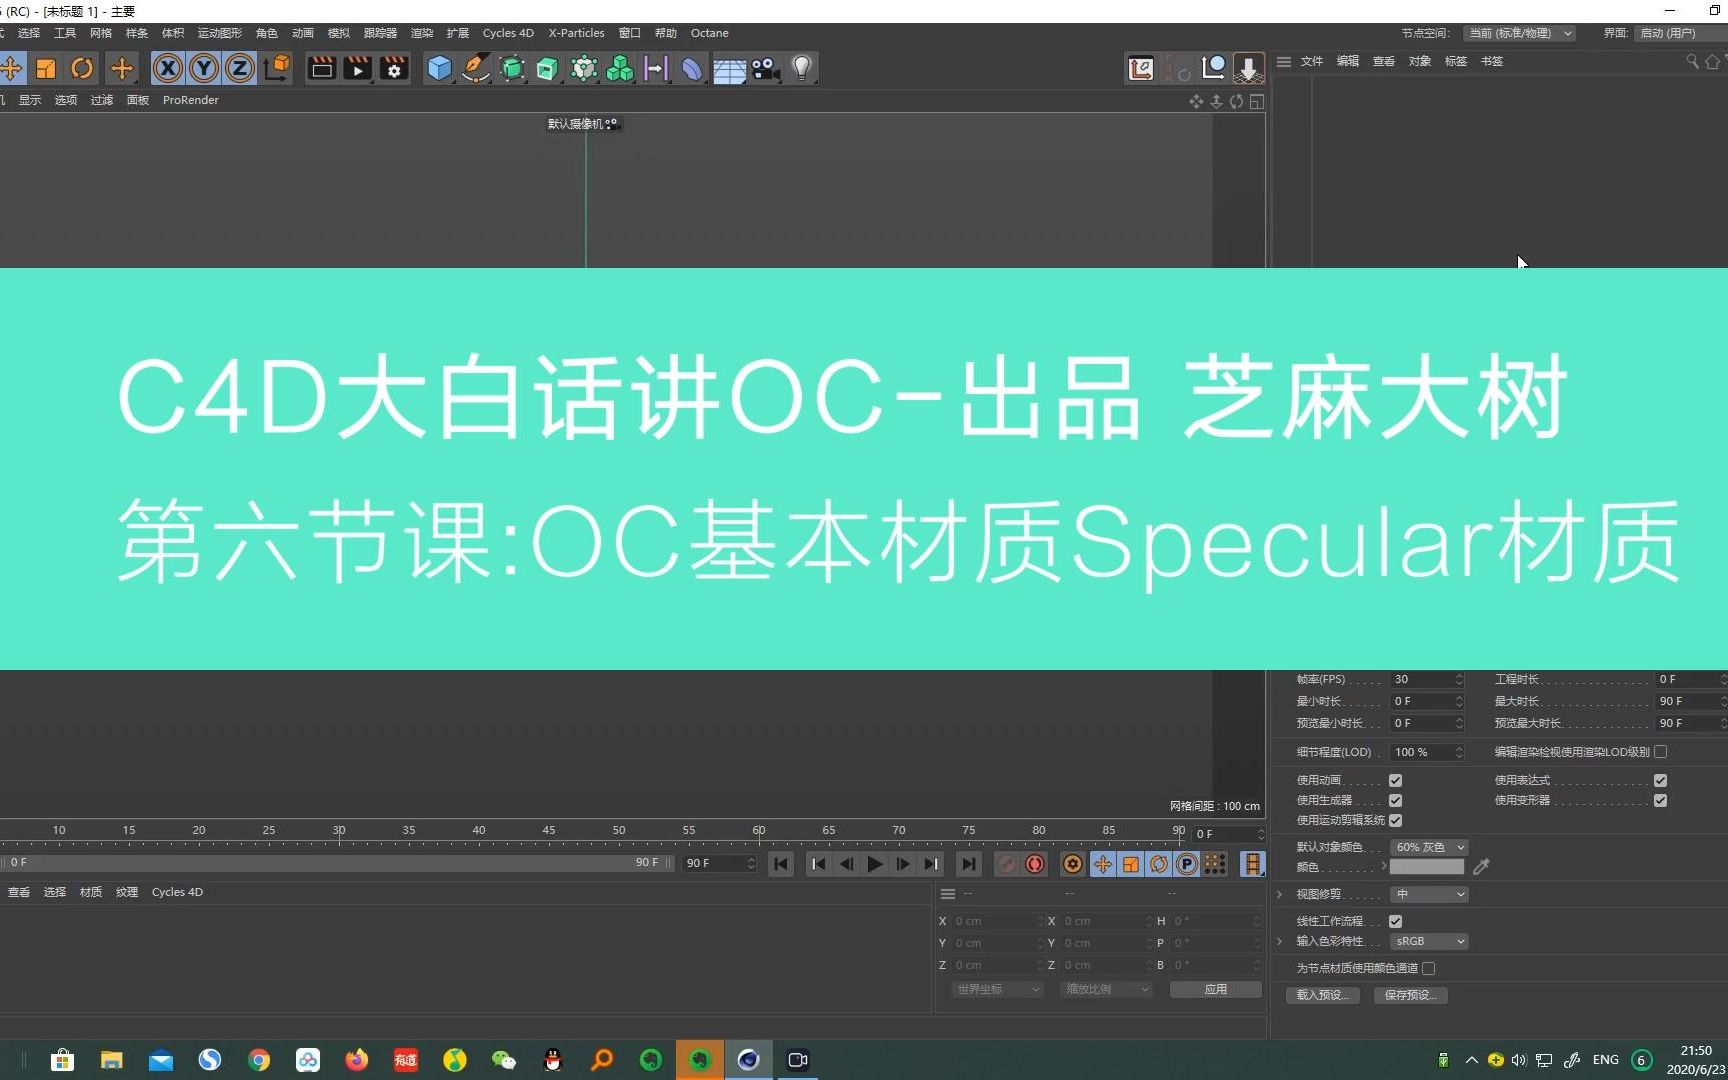
Task: Click Render to Picture Viewer icon
Action: [x=358, y=68]
